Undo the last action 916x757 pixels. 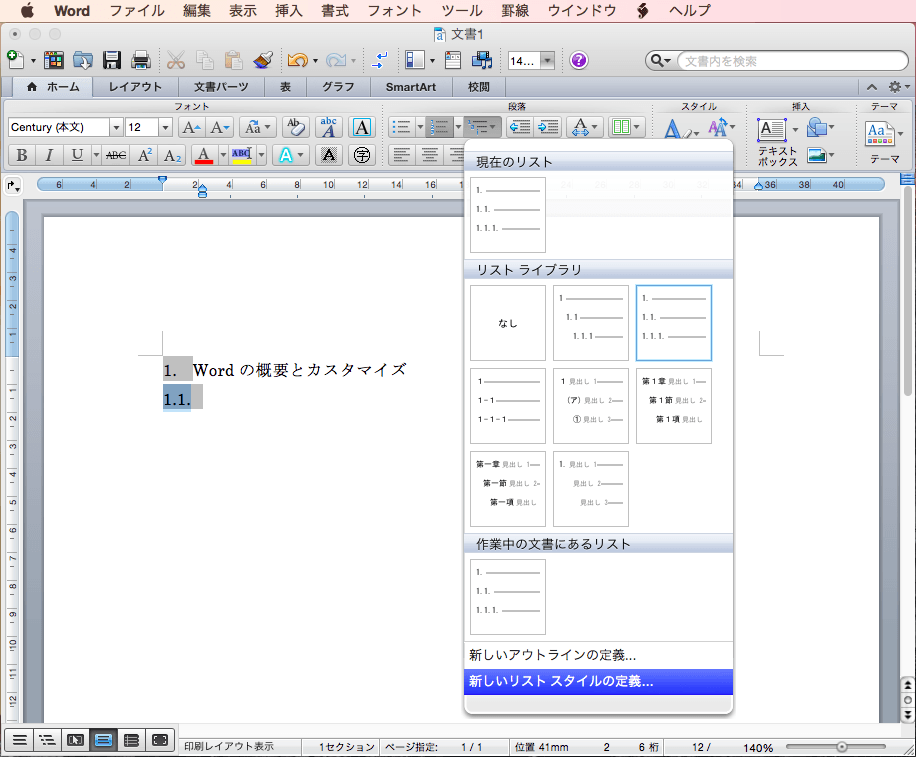pyautogui.click(x=297, y=60)
